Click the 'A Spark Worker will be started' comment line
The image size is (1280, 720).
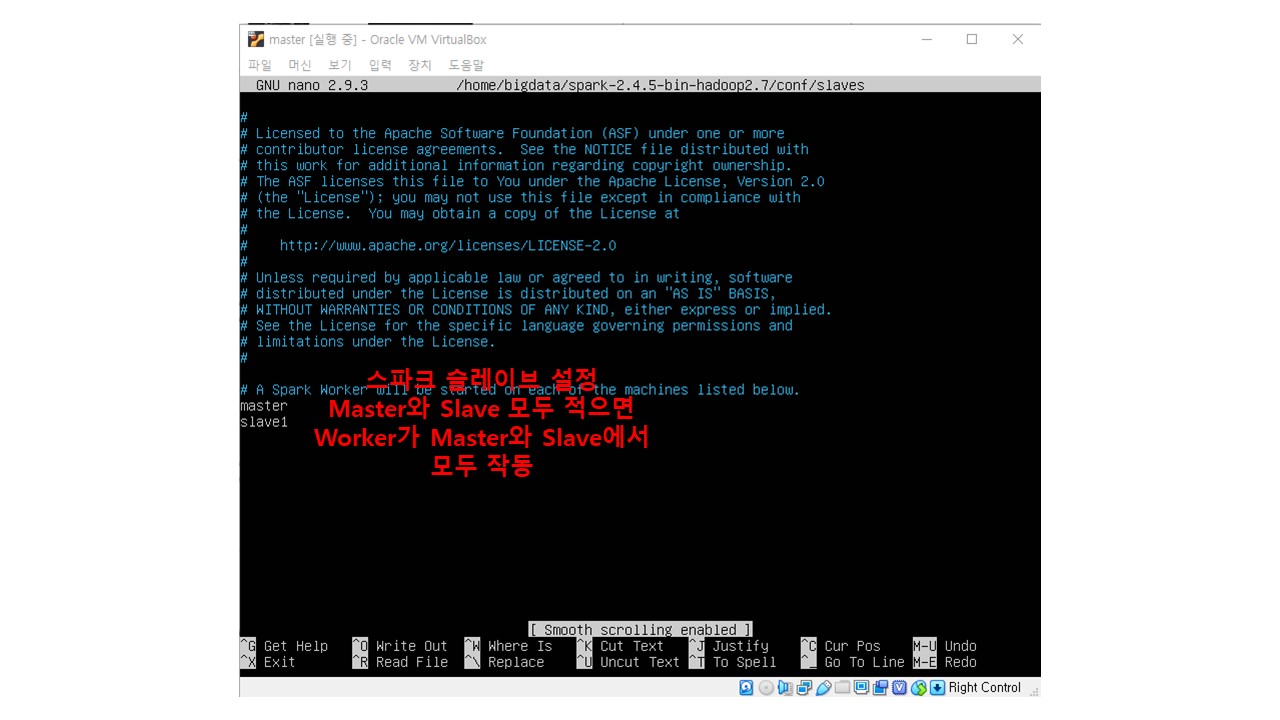(x=520, y=390)
